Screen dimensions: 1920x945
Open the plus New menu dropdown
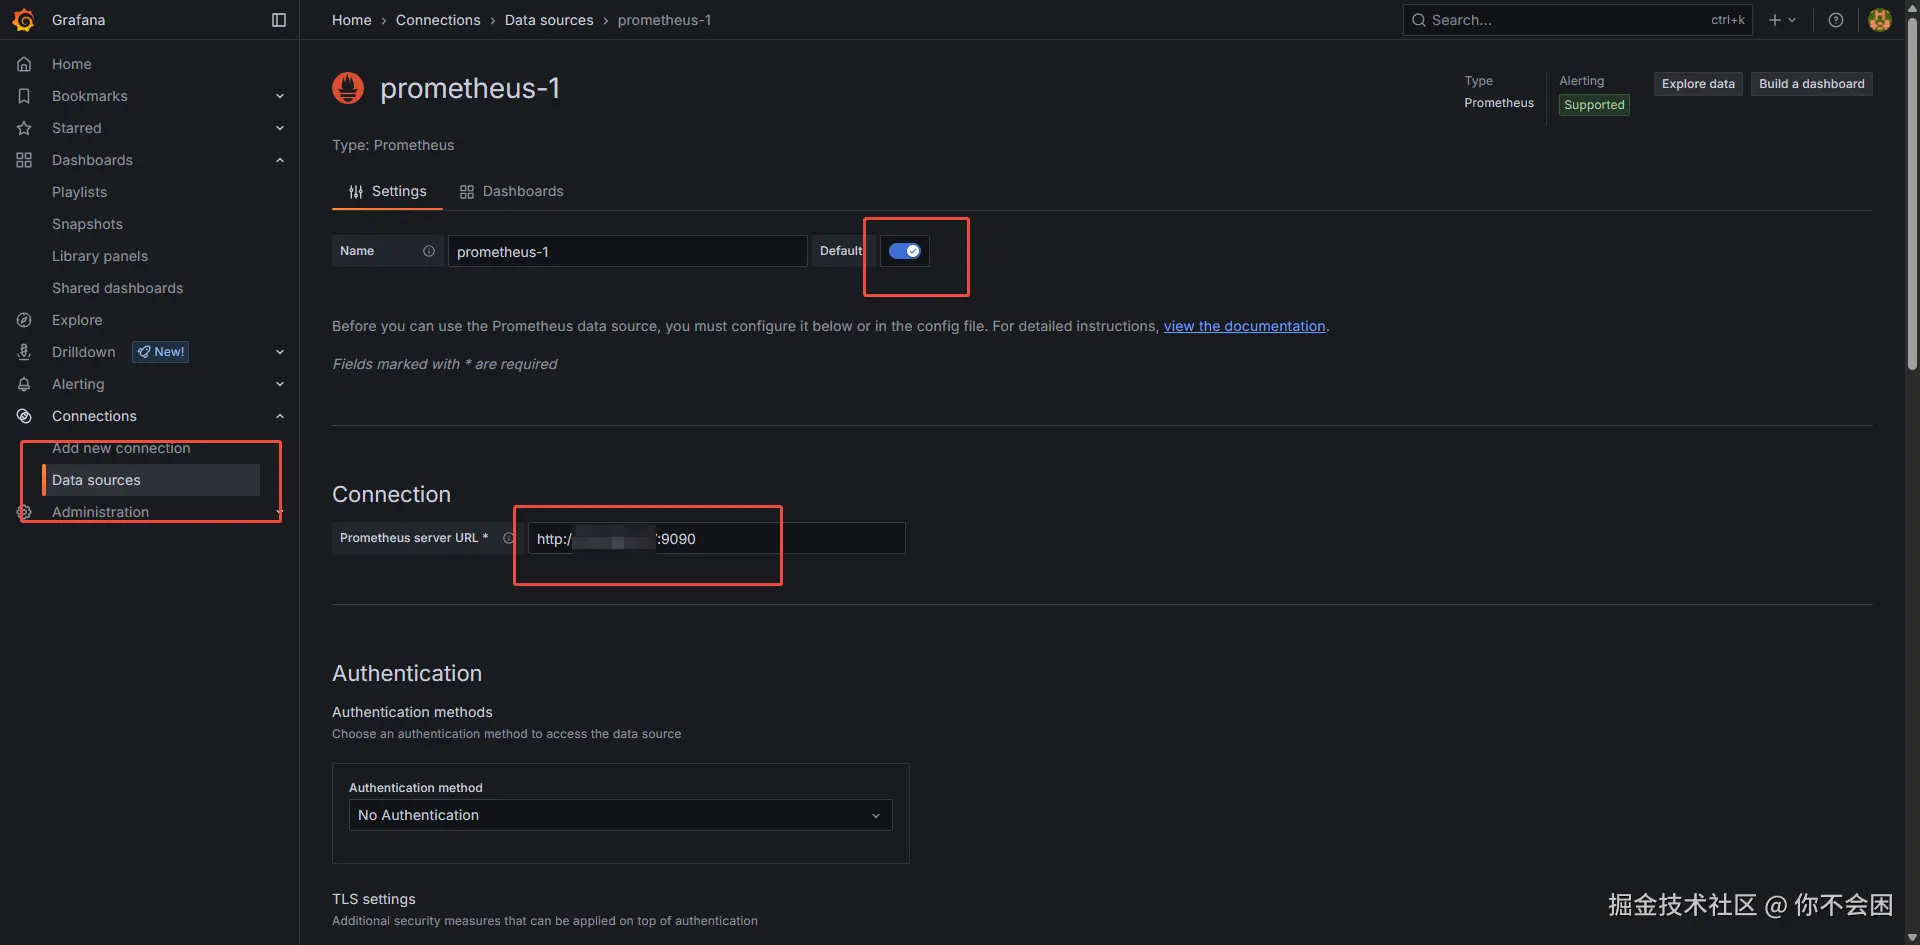[x=1782, y=20]
